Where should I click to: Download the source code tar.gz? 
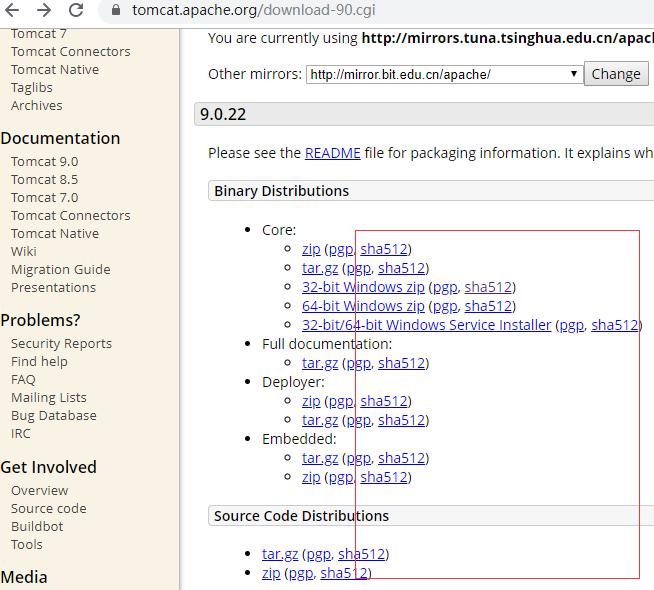[x=279, y=554]
